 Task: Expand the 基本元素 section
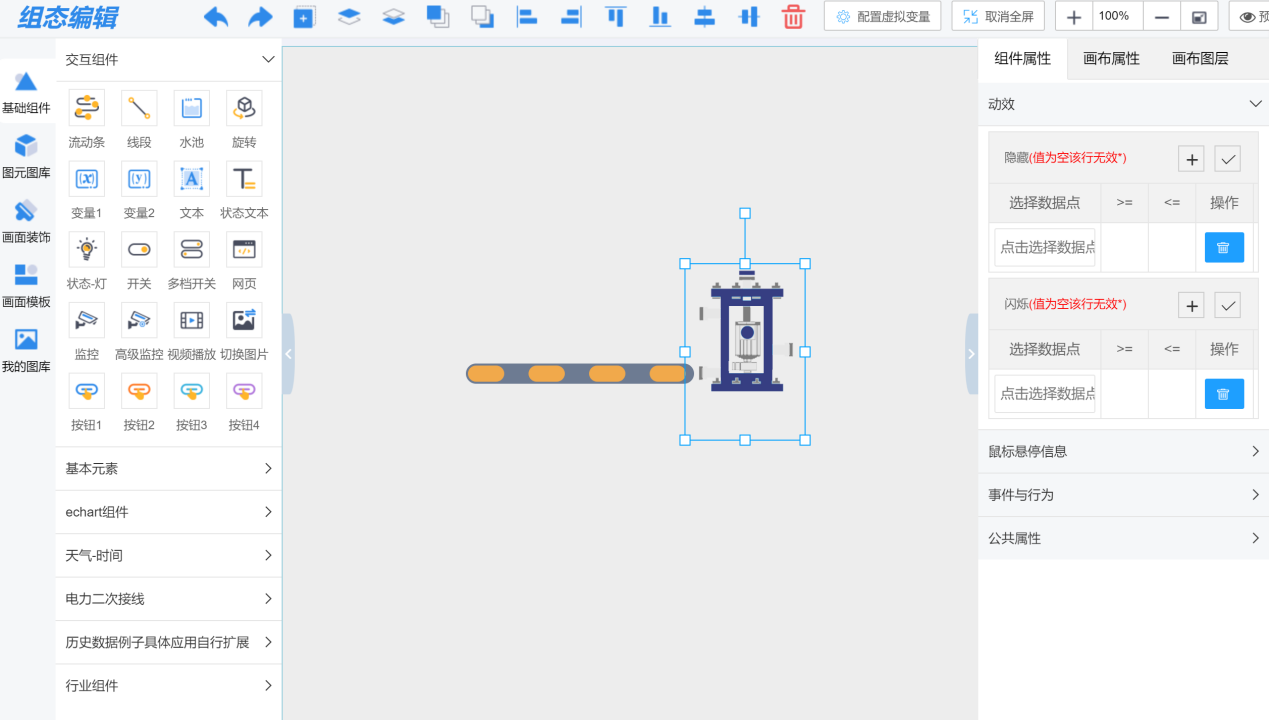[168, 469]
